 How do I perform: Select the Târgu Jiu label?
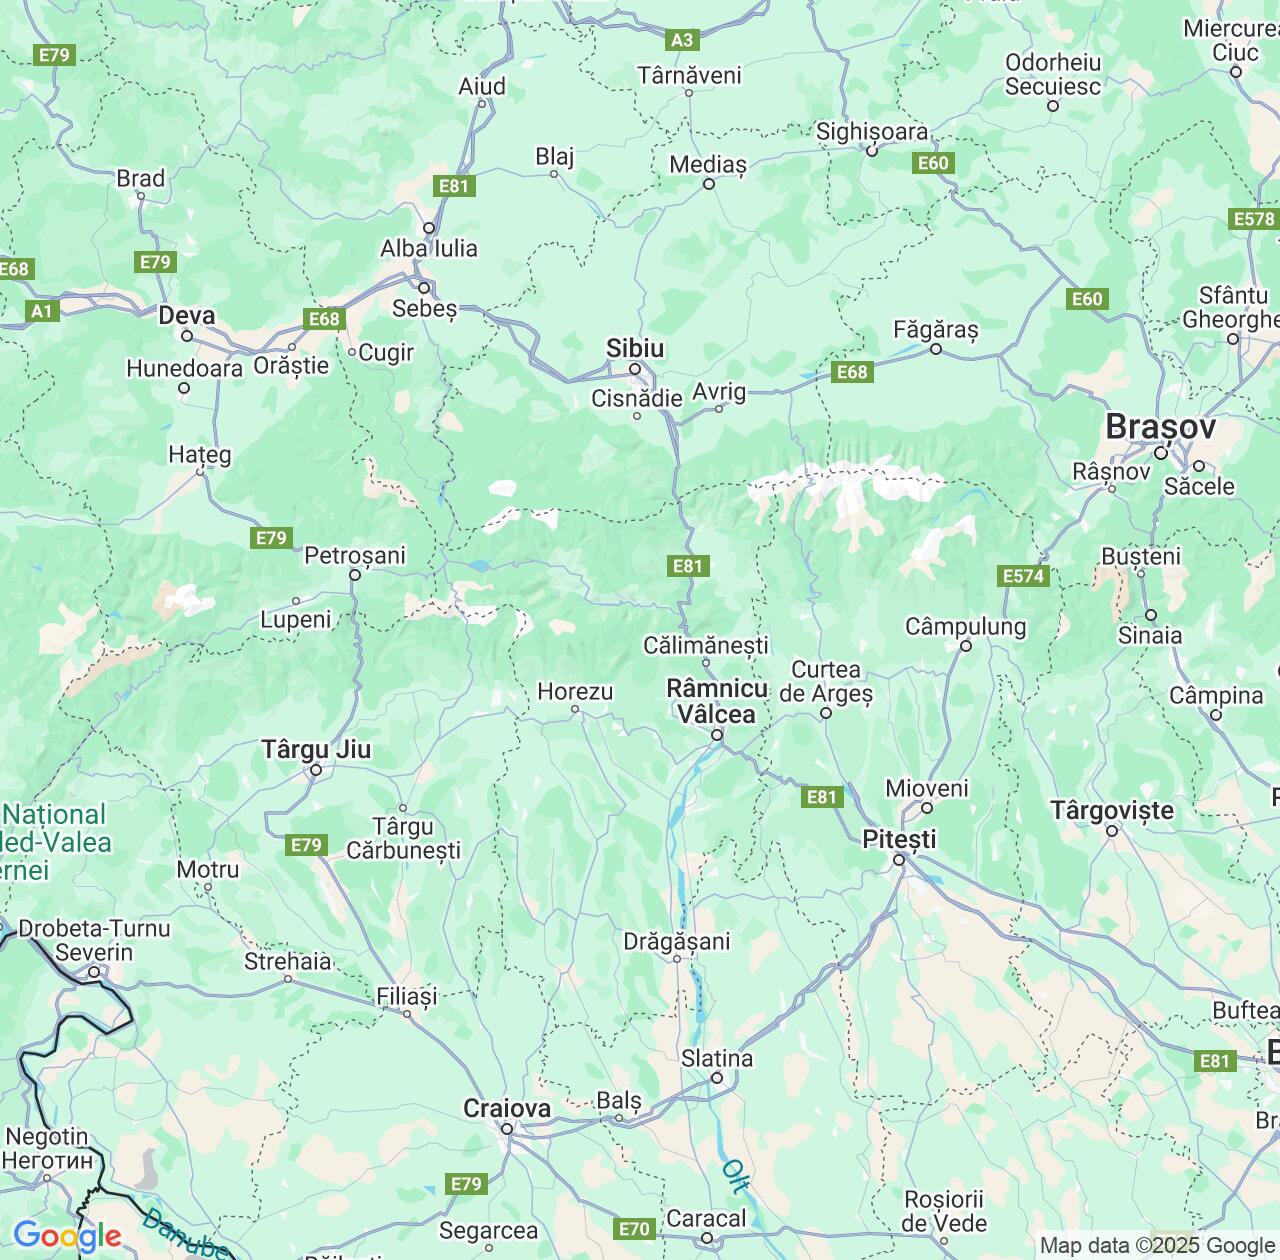click(316, 749)
